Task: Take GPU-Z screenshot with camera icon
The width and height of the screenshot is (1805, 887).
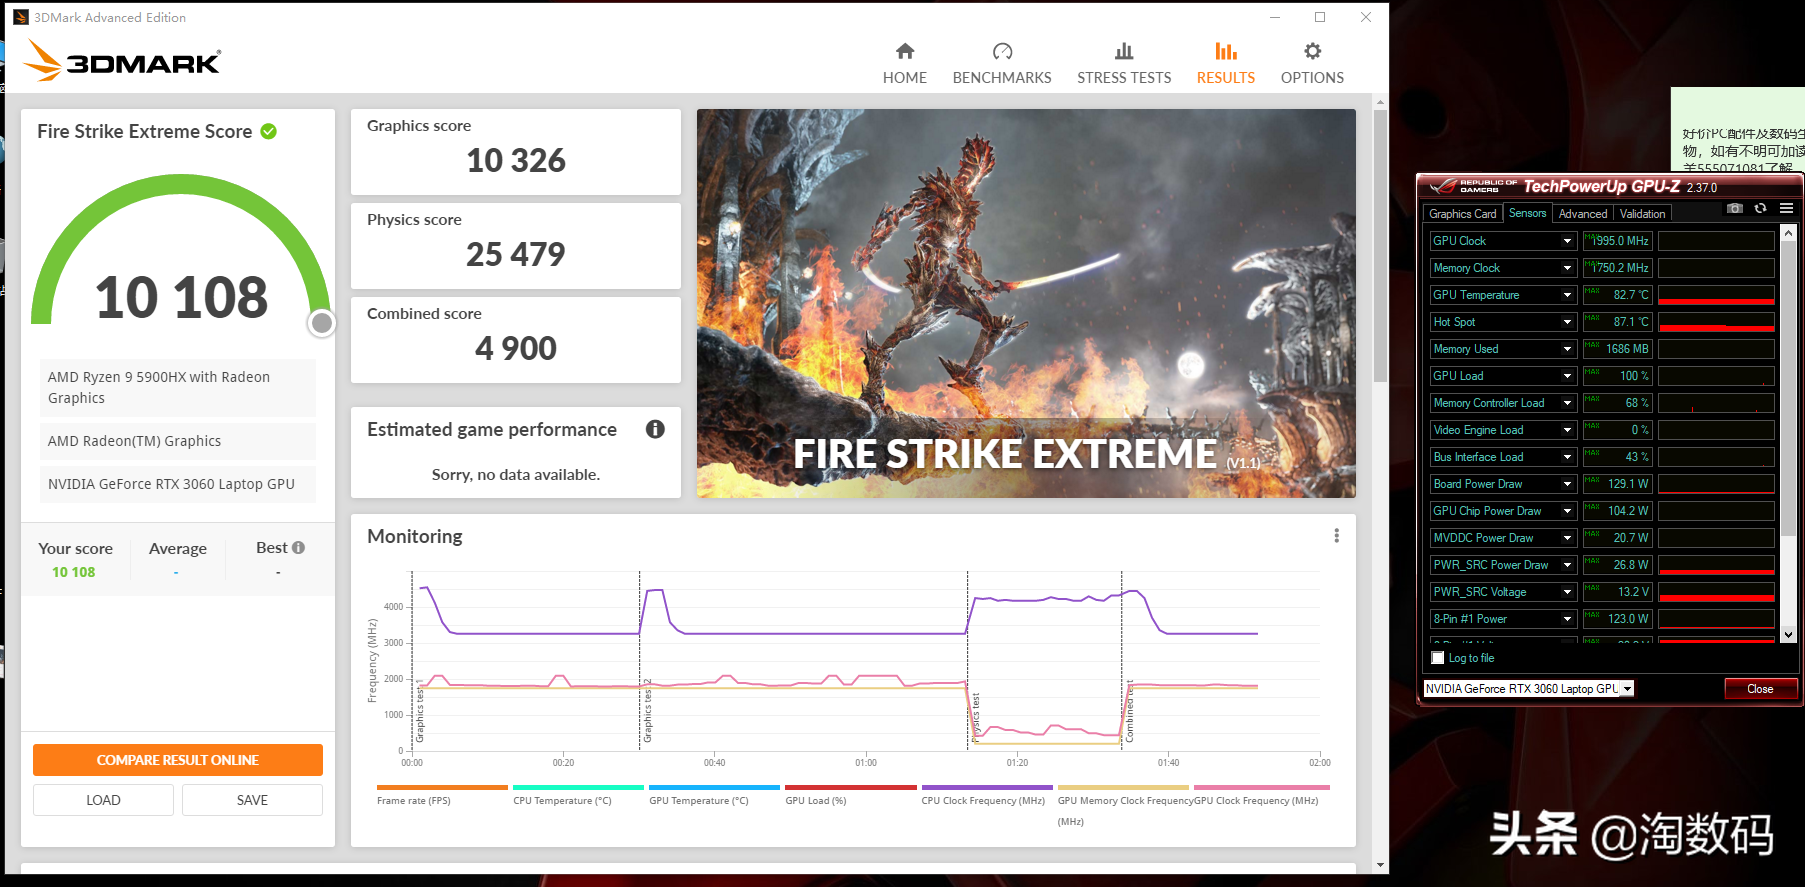Action: (1735, 208)
